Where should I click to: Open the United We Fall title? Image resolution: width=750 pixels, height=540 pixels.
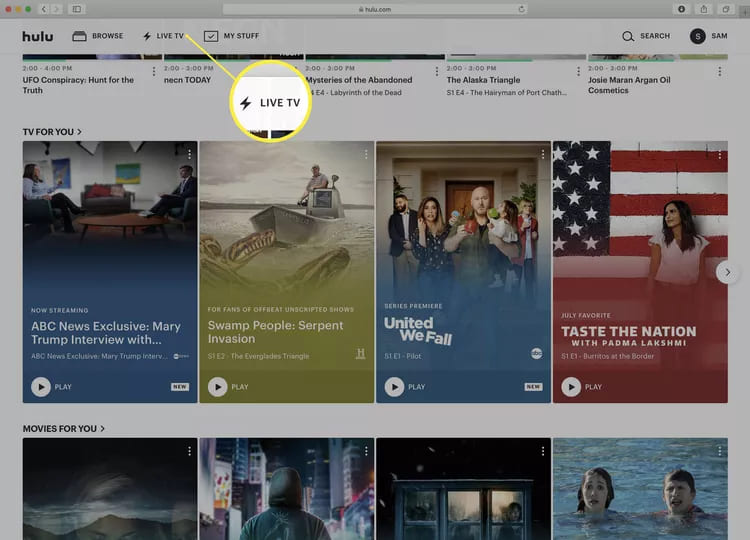pos(418,331)
